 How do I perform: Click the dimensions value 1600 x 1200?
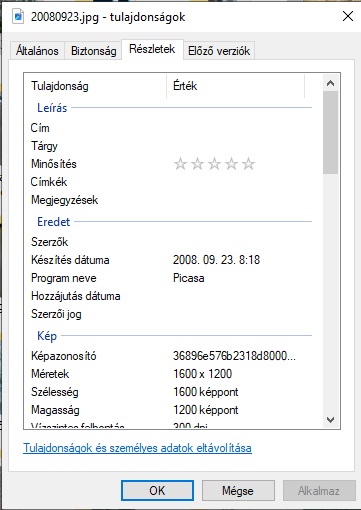(202, 374)
